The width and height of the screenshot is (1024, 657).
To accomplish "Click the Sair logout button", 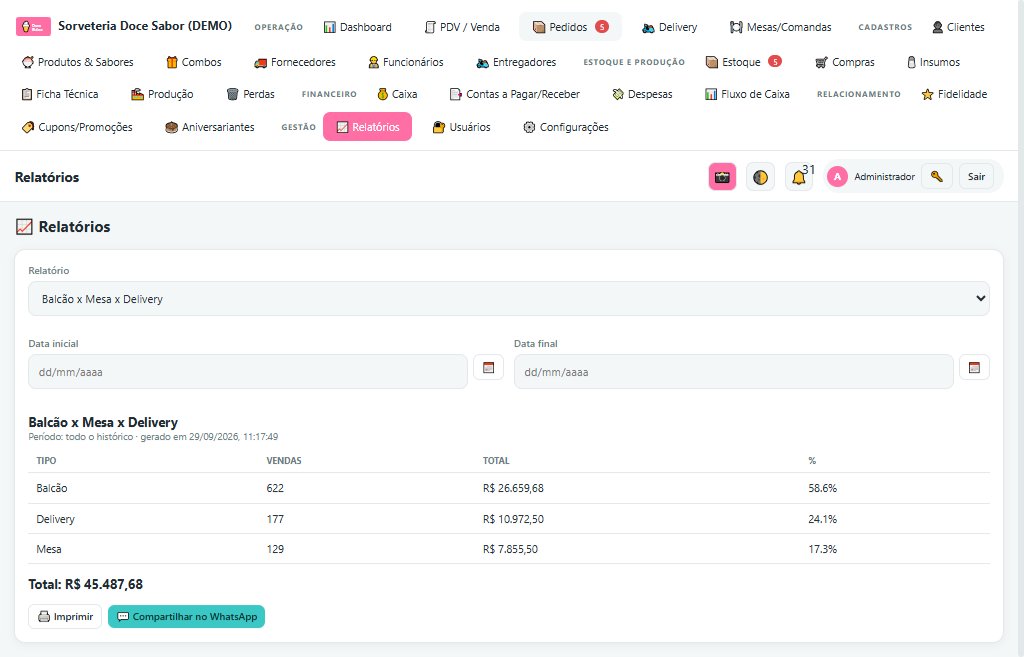I will coord(976,176).
